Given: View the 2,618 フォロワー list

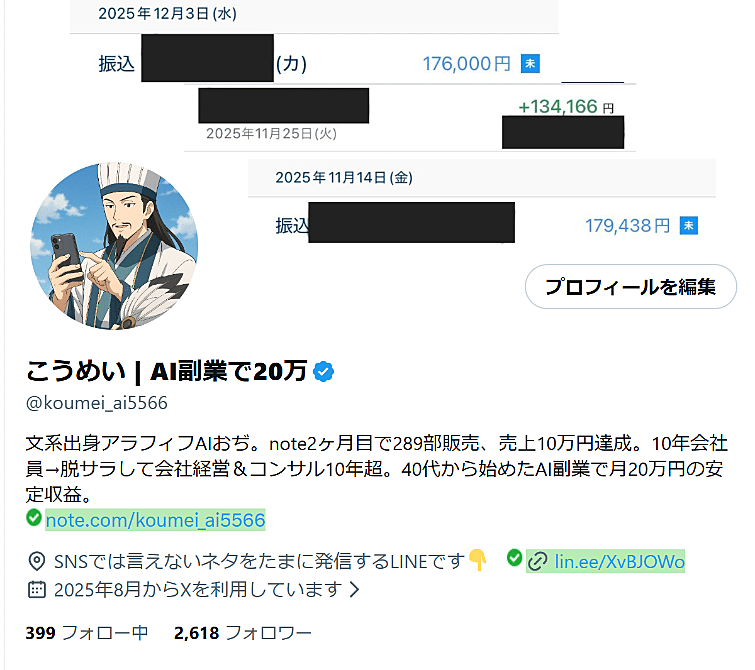Looking at the screenshot, I should coord(243,633).
